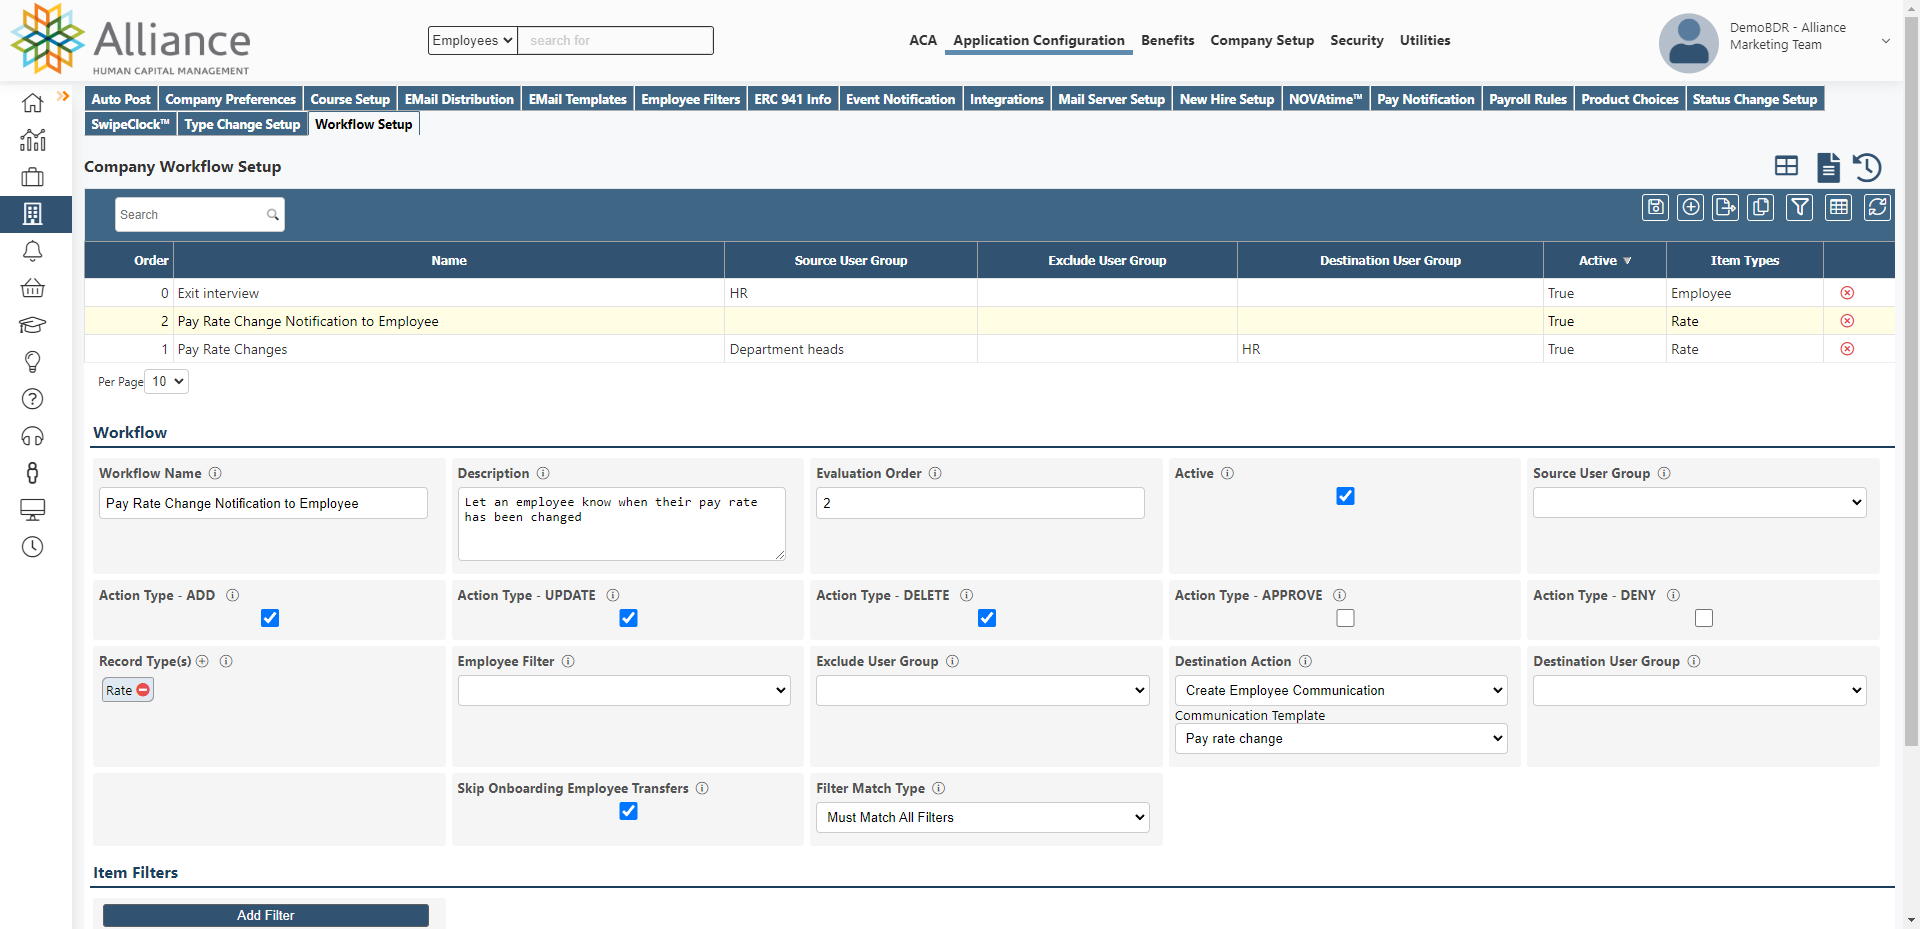Open the Exclude User Group dropdown
This screenshot has height=929, width=1920.
tap(983, 691)
